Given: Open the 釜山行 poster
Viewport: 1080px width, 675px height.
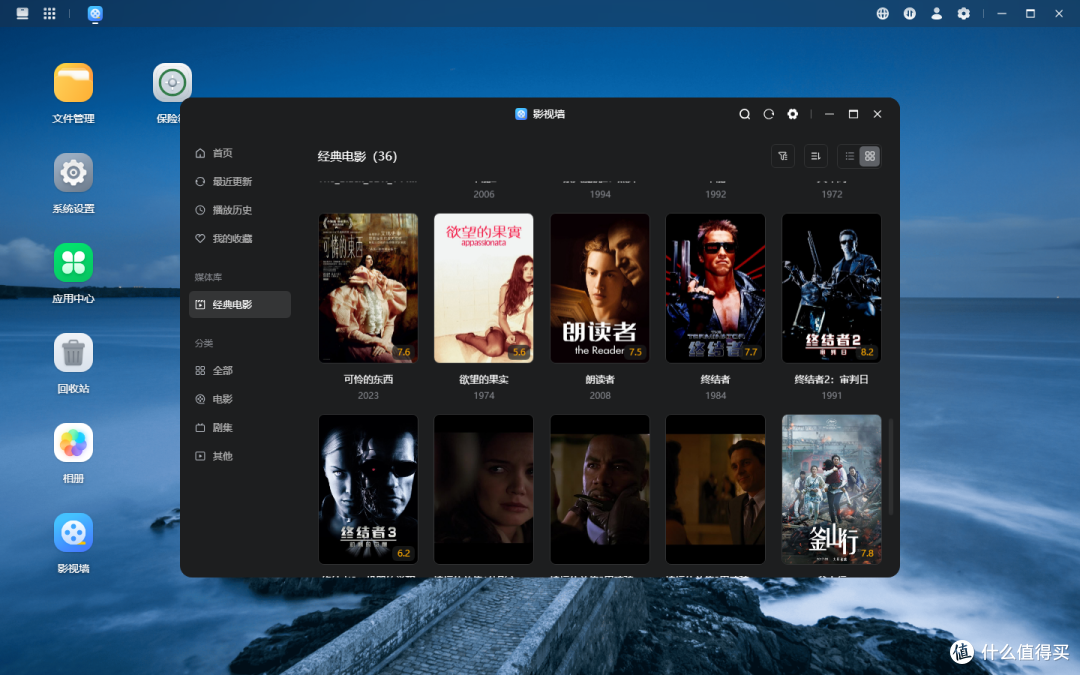Looking at the screenshot, I should [831, 489].
